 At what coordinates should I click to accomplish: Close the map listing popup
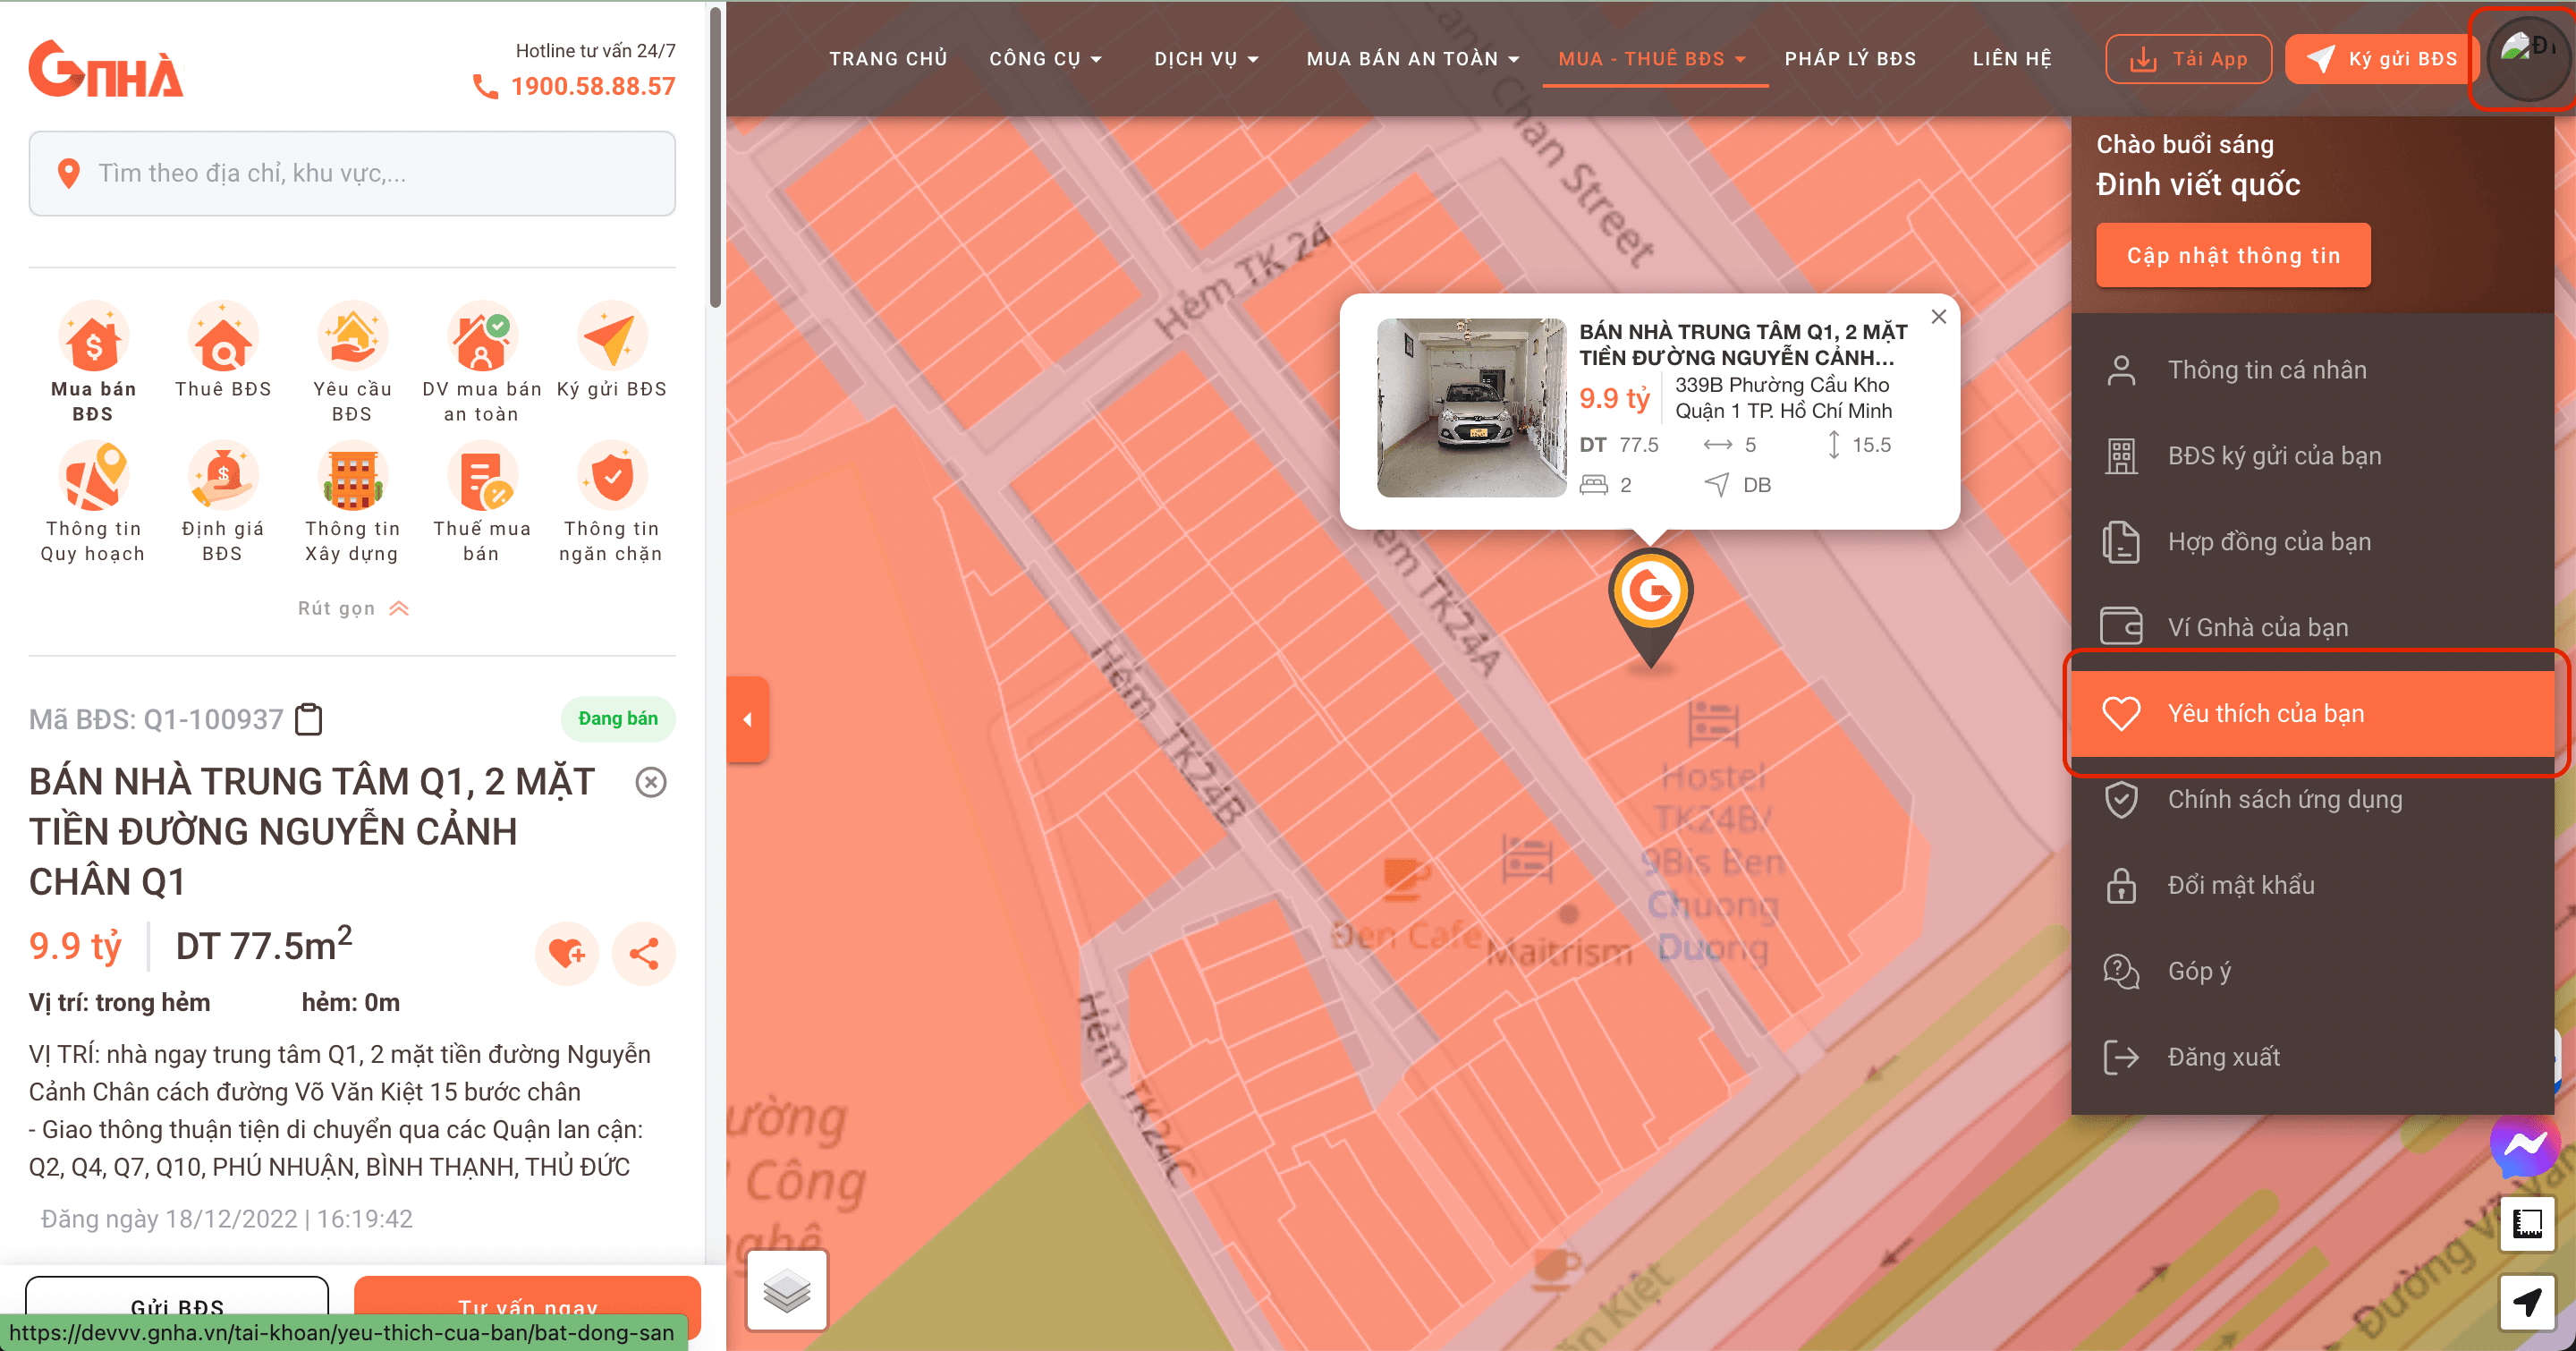tap(1939, 317)
